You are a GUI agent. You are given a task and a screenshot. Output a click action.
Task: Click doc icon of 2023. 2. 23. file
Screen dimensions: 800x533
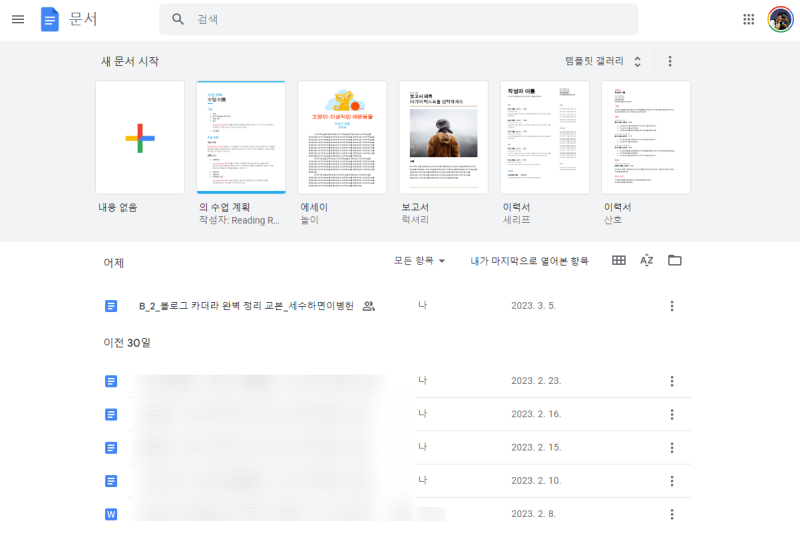click(x=111, y=381)
